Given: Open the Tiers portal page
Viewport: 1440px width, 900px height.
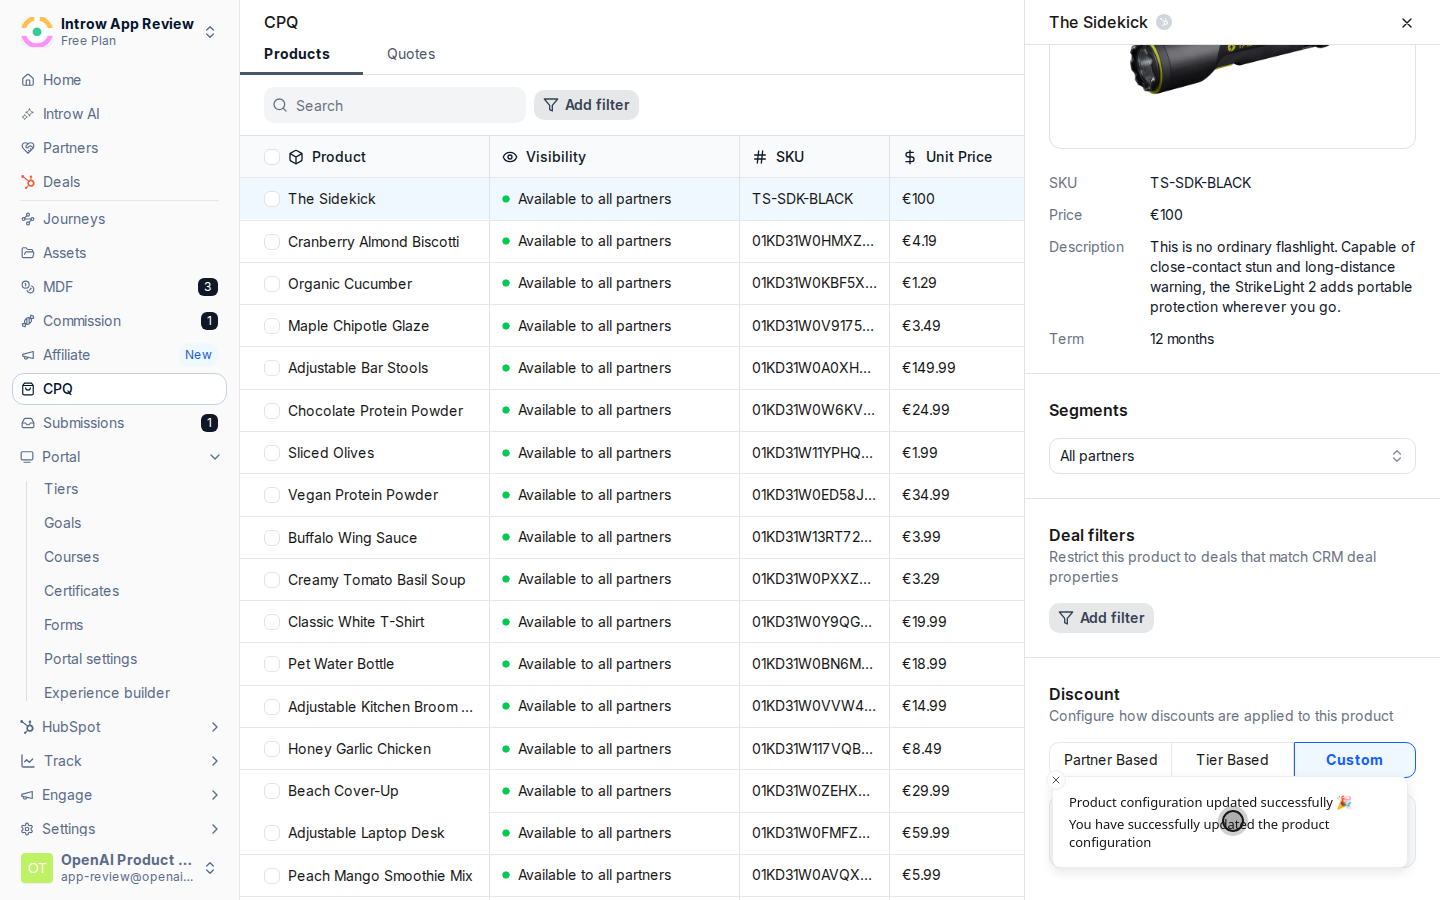Looking at the screenshot, I should [61, 489].
